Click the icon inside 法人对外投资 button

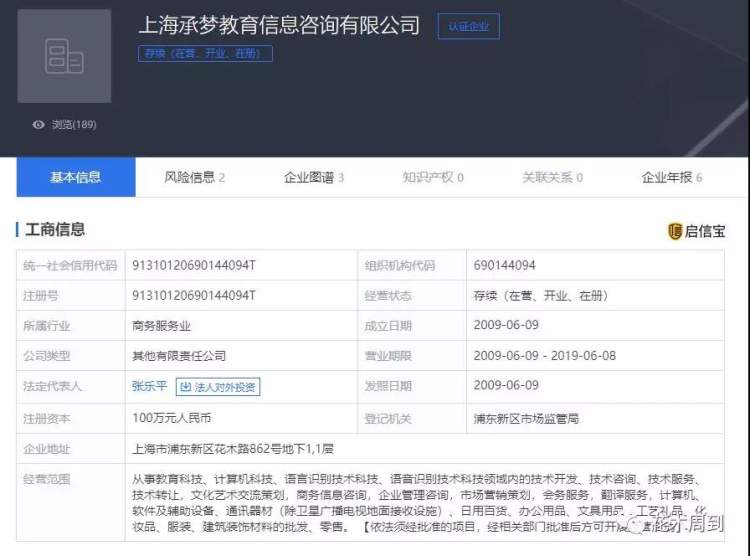(186, 387)
